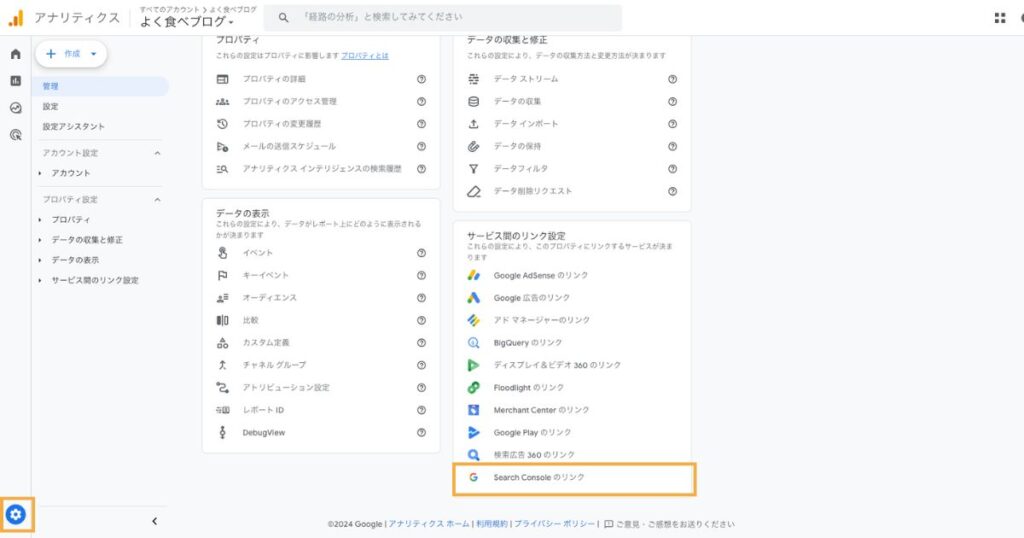The image size is (1024, 538).
Task: Open Floodlight のリンク
Action: (x=529, y=388)
